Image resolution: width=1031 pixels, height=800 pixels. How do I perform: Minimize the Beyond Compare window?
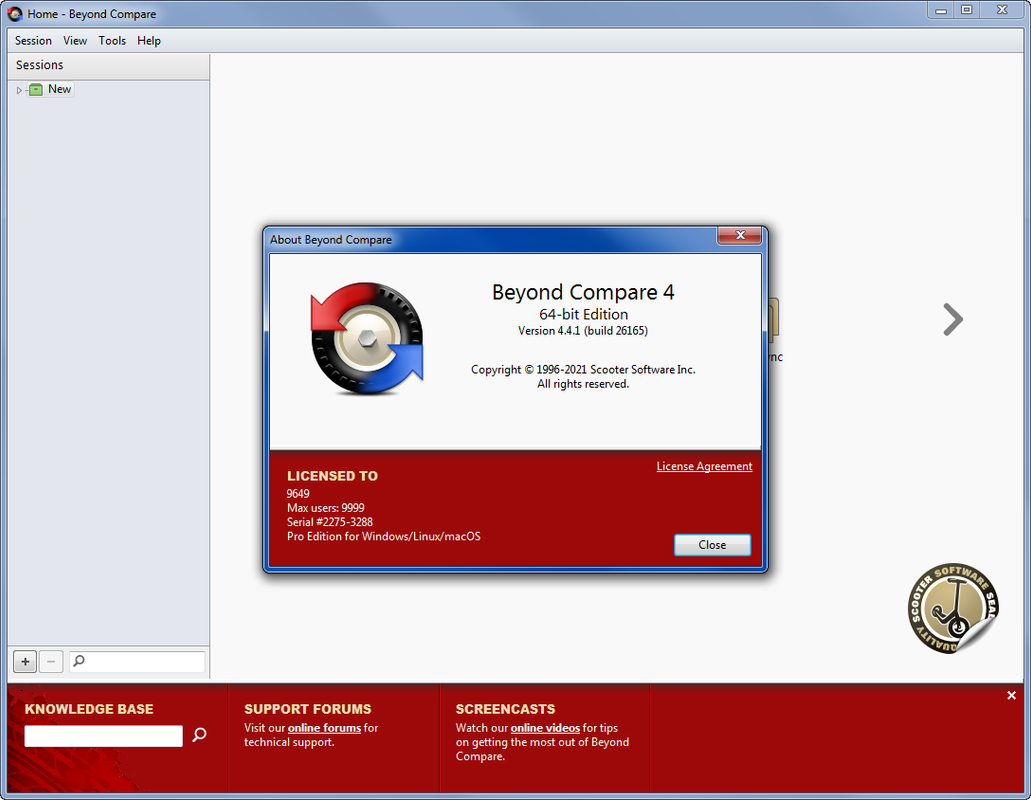(941, 11)
